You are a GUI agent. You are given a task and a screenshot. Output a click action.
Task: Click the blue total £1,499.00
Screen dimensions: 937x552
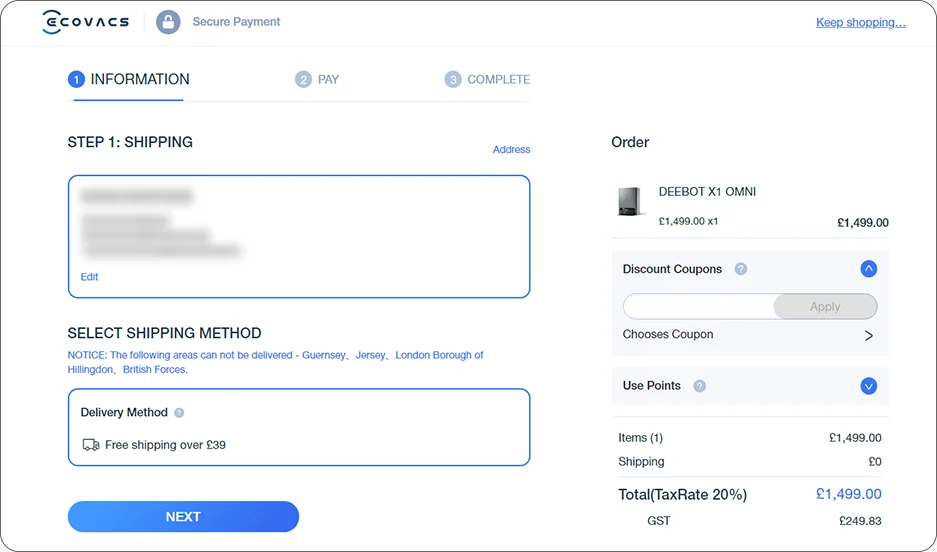tap(849, 494)
